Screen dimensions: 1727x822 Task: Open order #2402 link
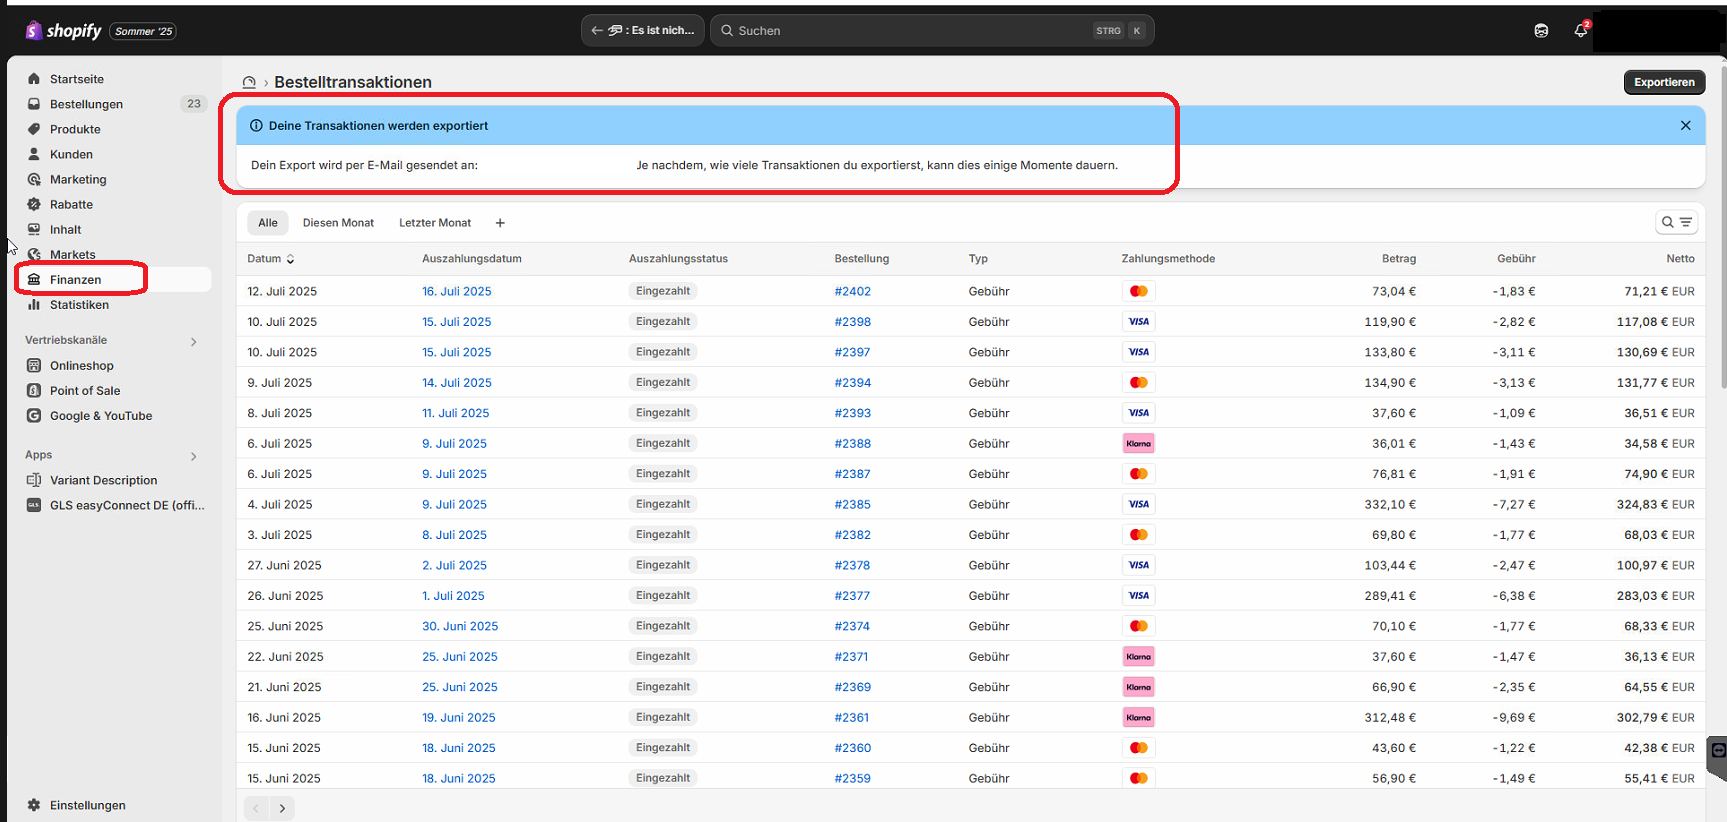[x=852, y=292]
